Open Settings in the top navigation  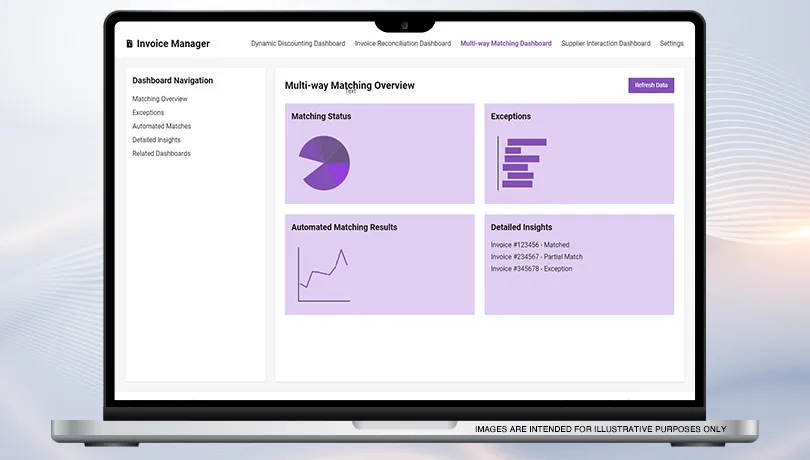(672, 44)
